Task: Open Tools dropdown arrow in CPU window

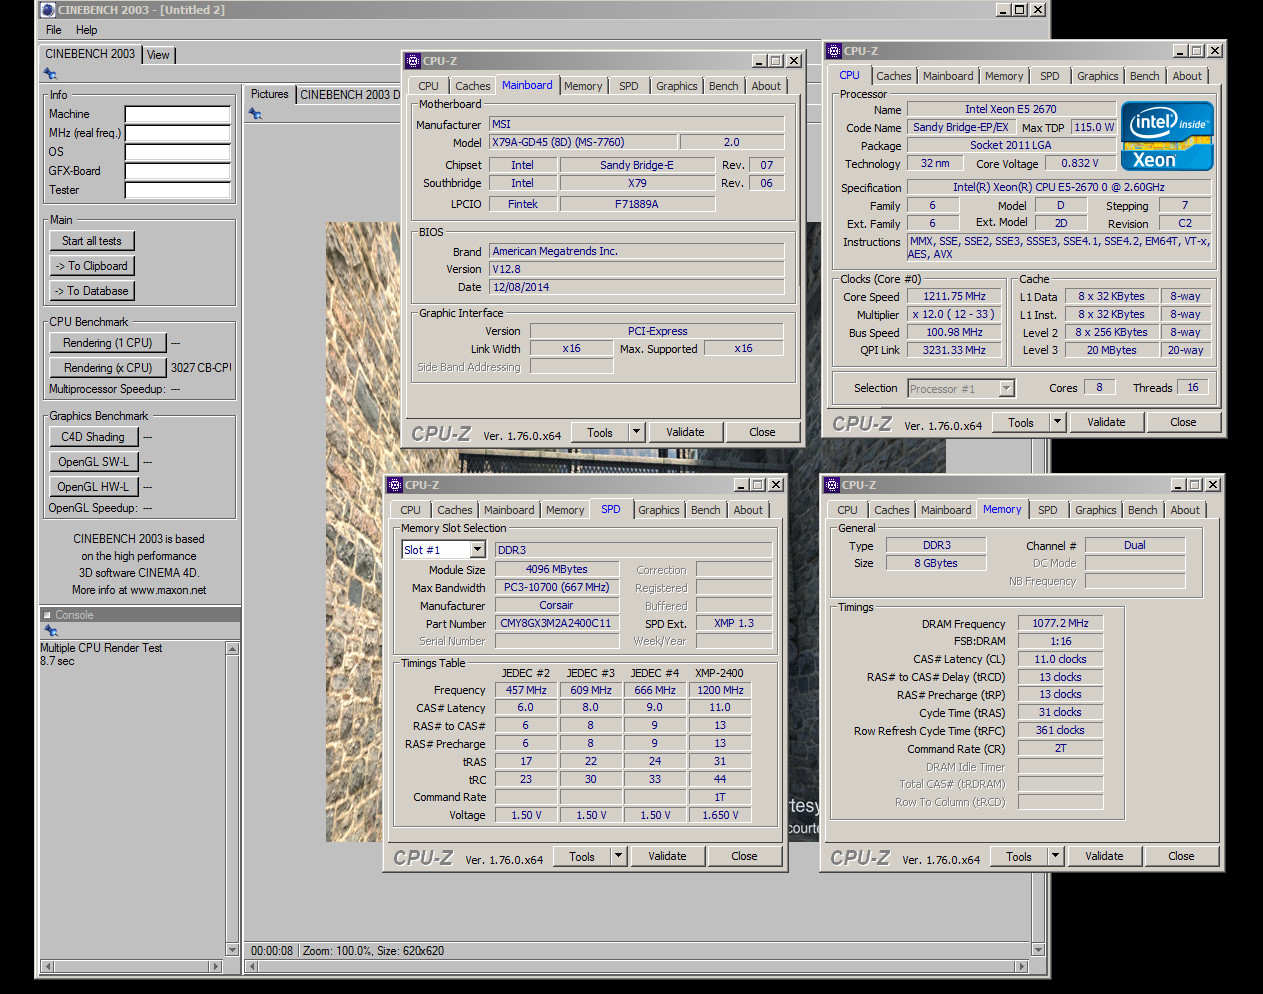Action: 1057,422
